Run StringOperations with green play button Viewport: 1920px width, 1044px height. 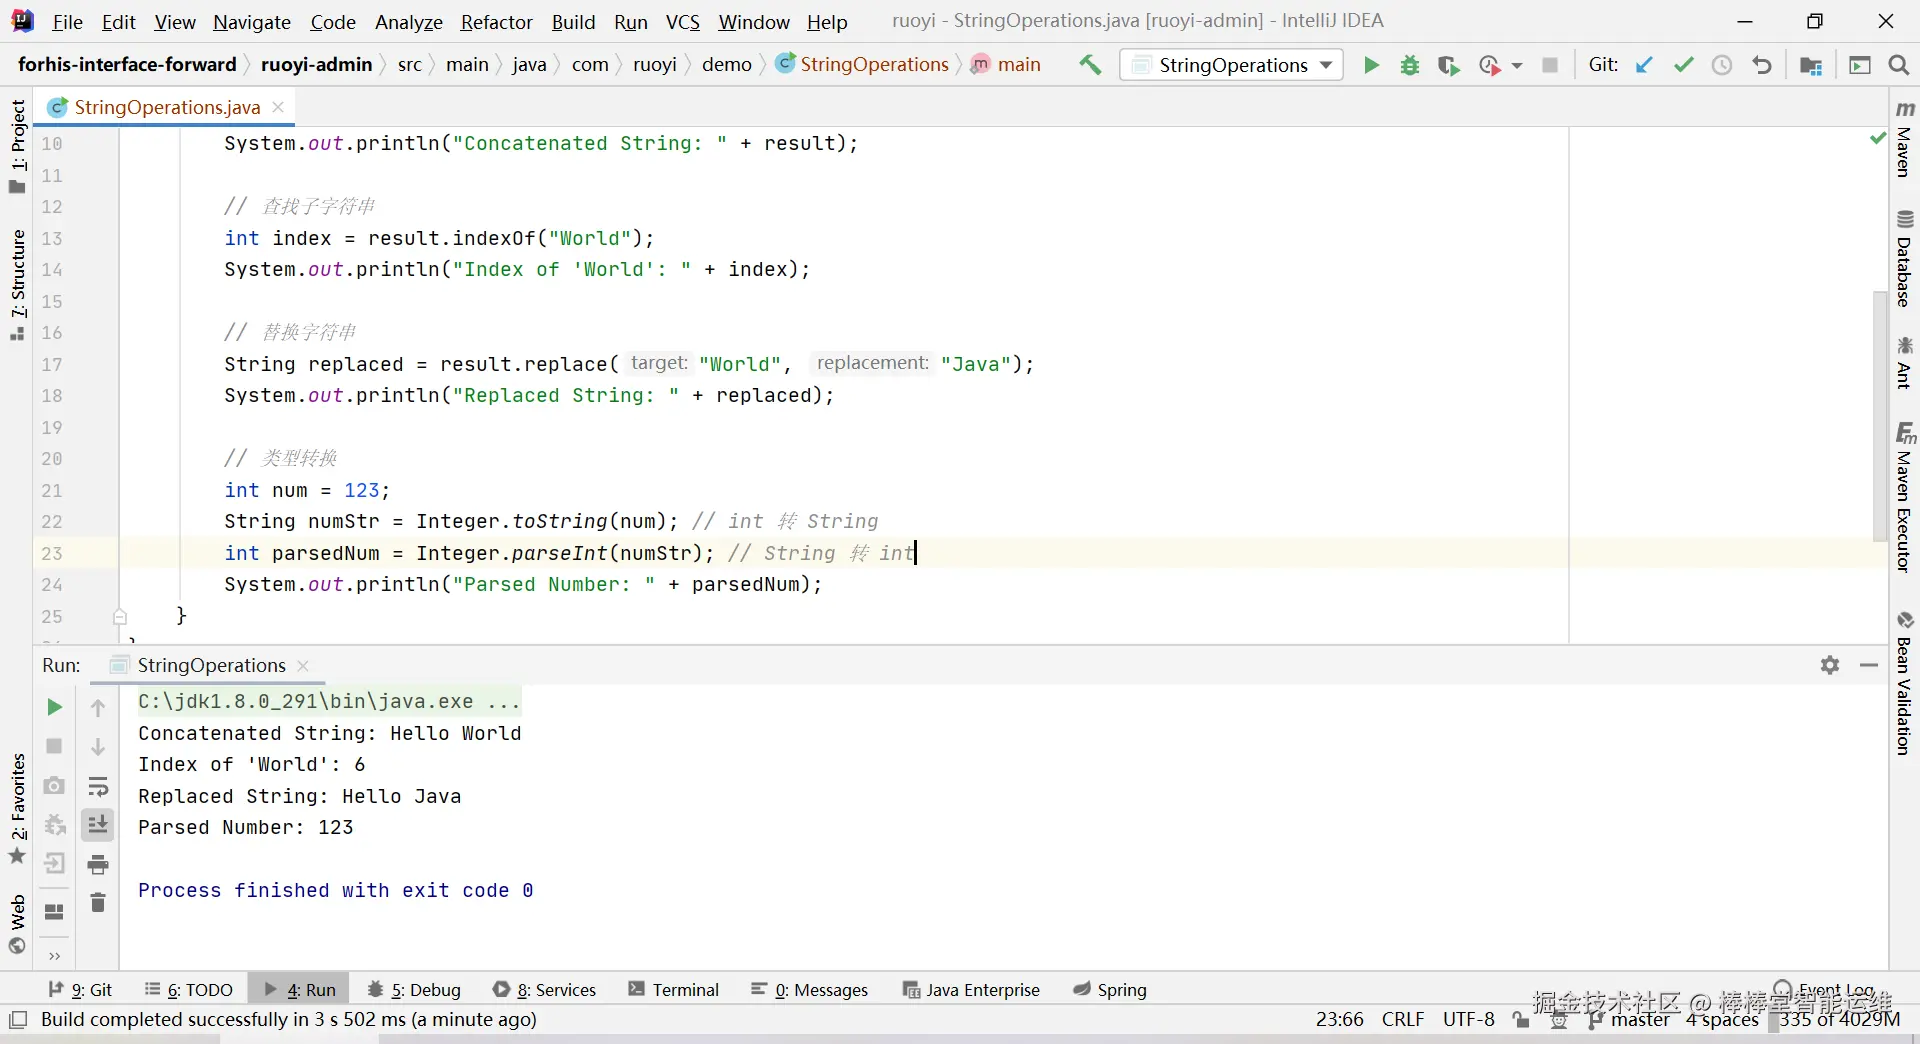pyautogui.click(x=1371, y=65)
